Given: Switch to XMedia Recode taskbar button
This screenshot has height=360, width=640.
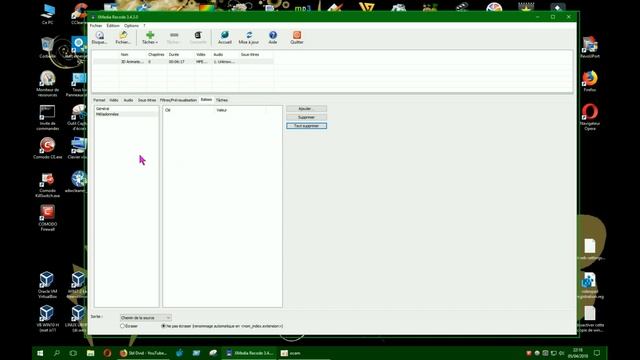Looking at the screenshot, I should coord(249,353).
